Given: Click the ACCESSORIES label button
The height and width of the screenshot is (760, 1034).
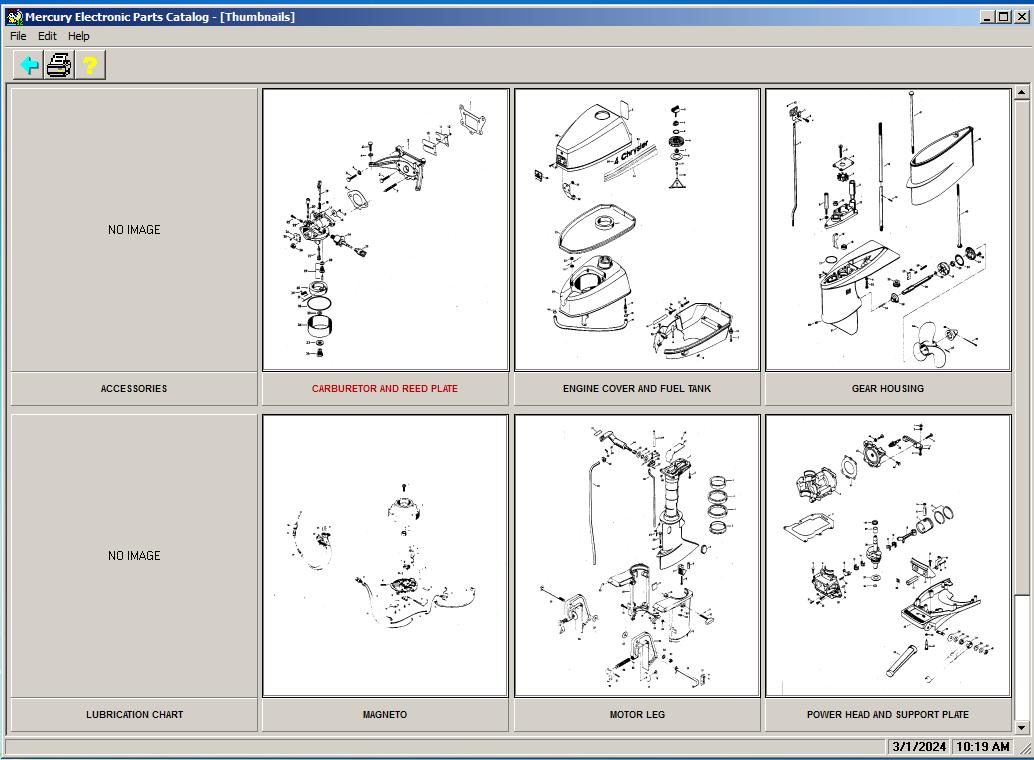Looking at the screenshot, I should pos(134,389).
